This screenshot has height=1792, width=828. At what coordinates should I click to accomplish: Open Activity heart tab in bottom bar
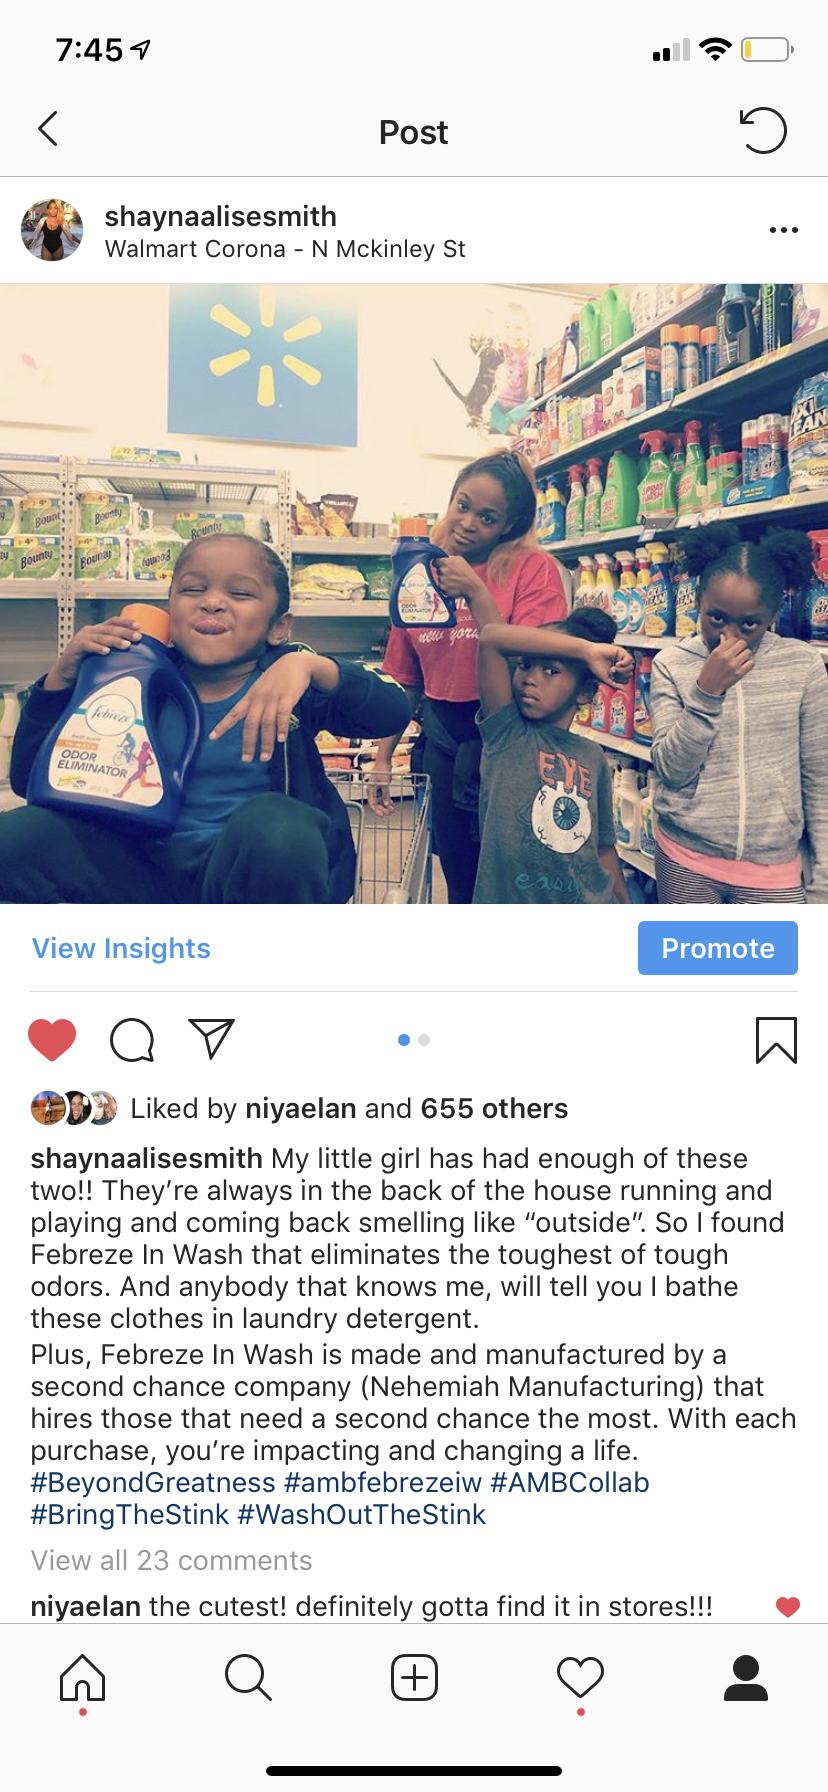tap(580, 1677)
